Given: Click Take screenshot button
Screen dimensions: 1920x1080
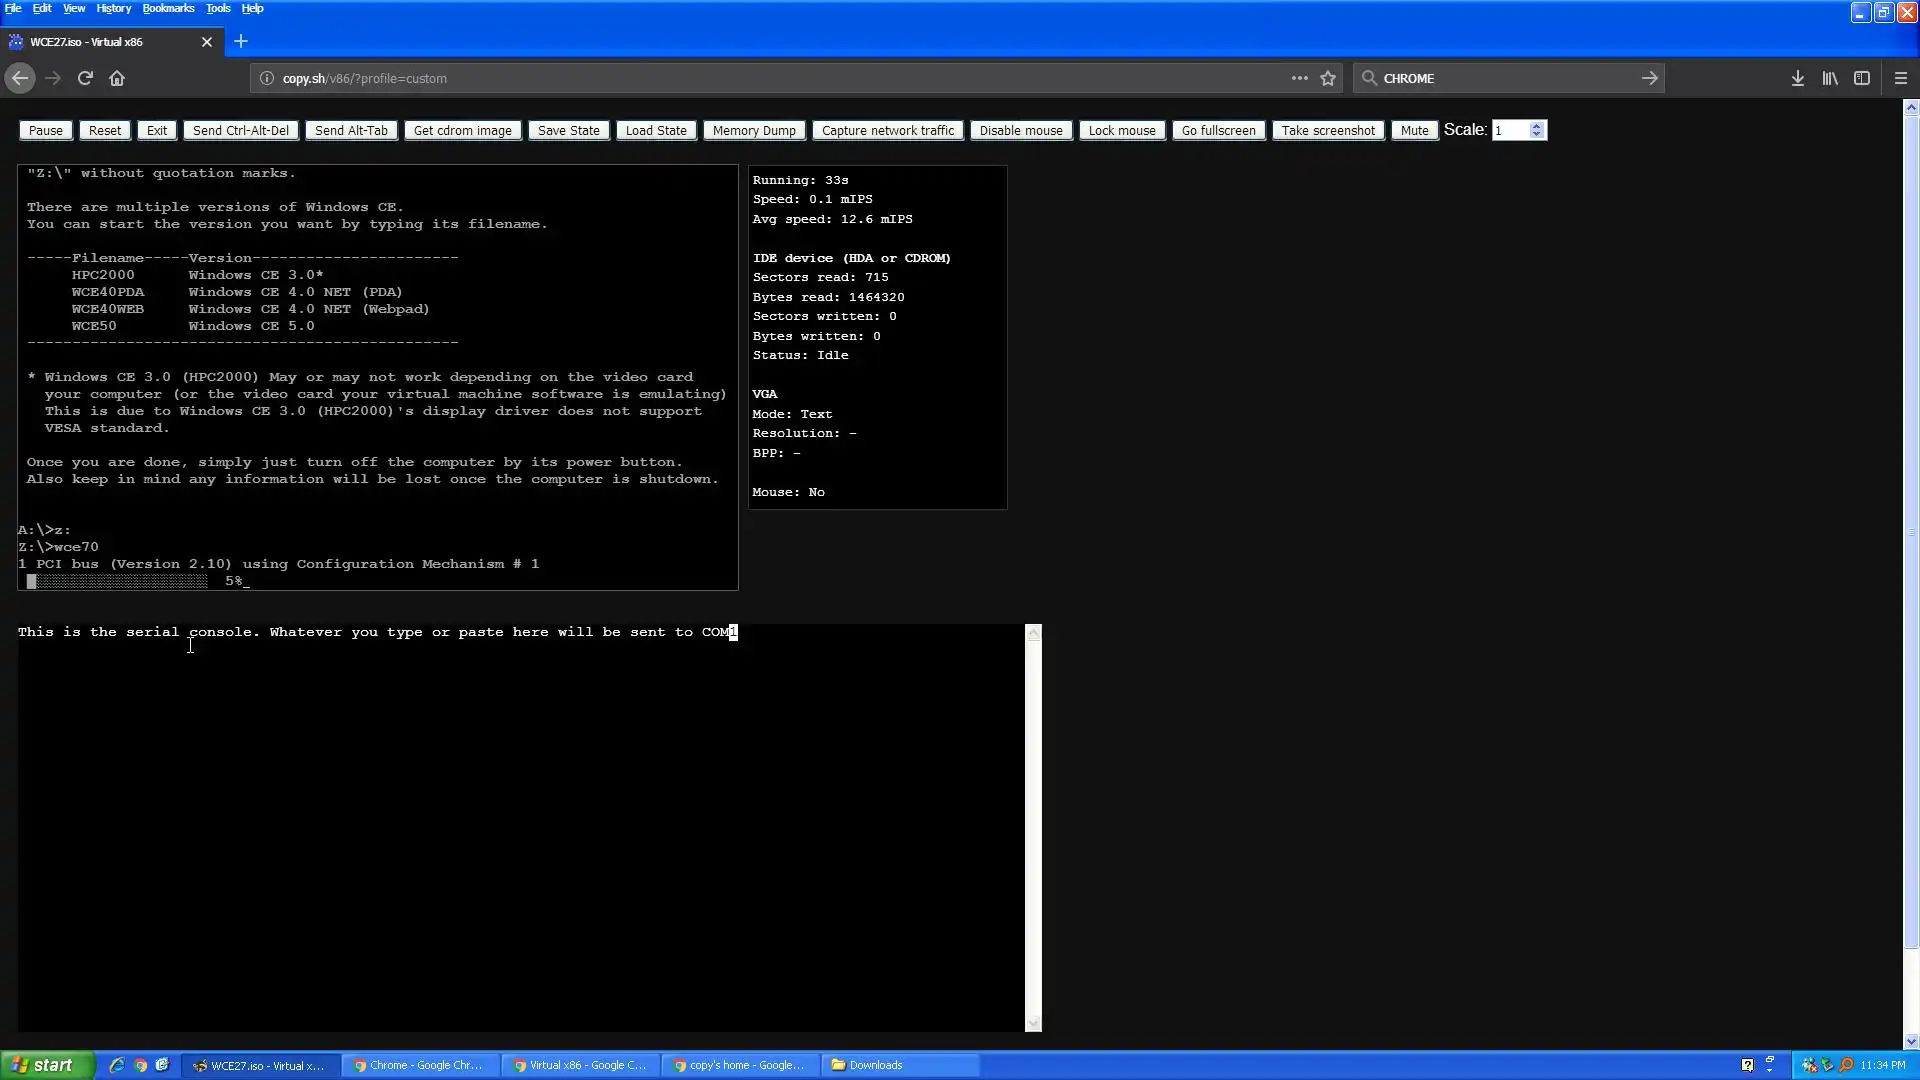Looking at the screenshot, I should pos(1327,131).
